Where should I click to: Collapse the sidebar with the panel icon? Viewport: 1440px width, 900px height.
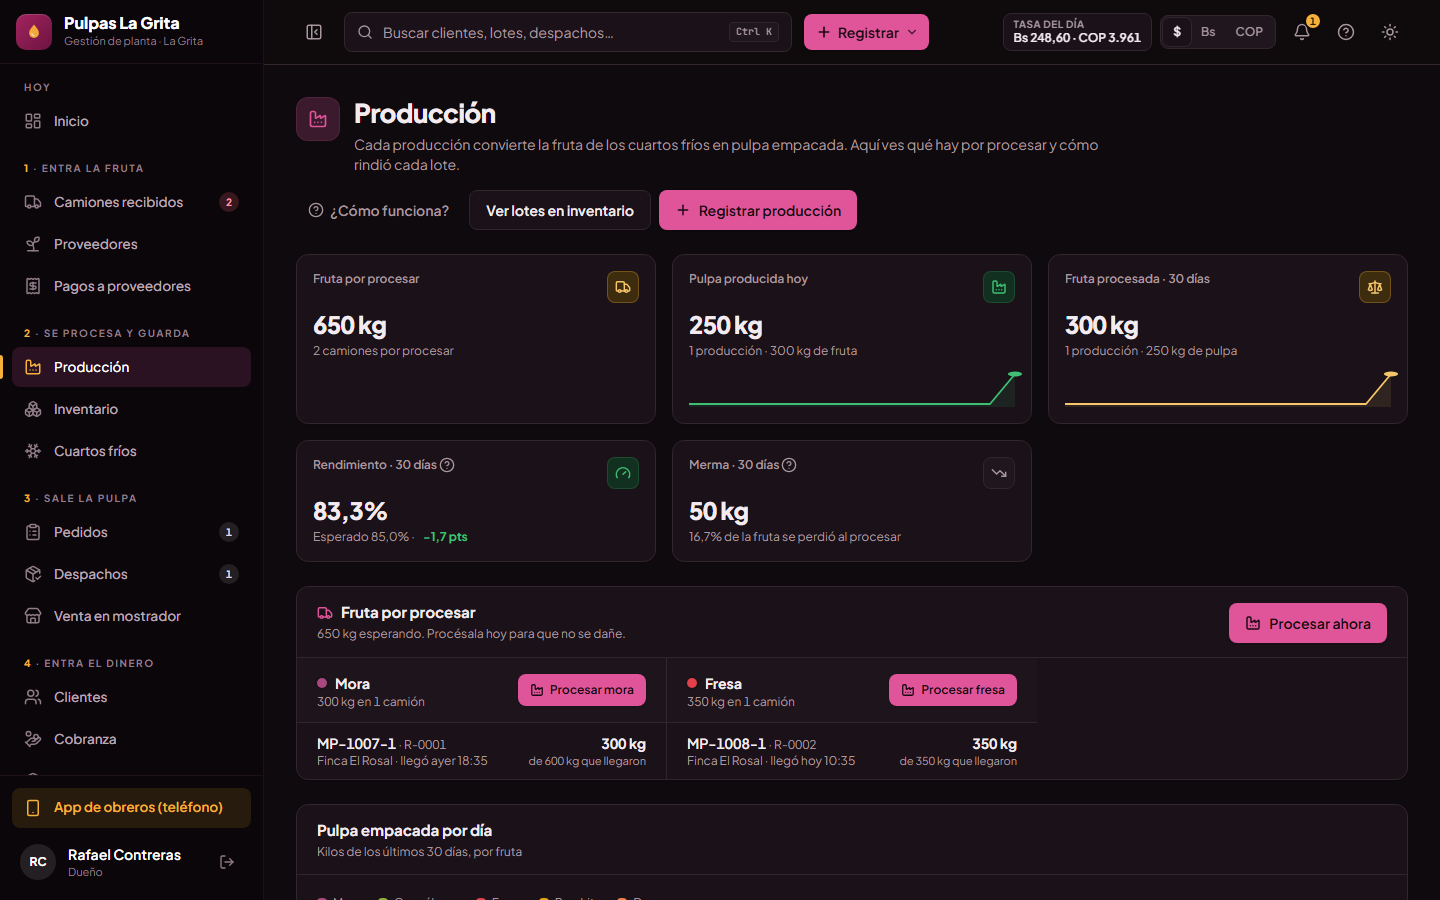pyautogui.click(x=314, y=32)
